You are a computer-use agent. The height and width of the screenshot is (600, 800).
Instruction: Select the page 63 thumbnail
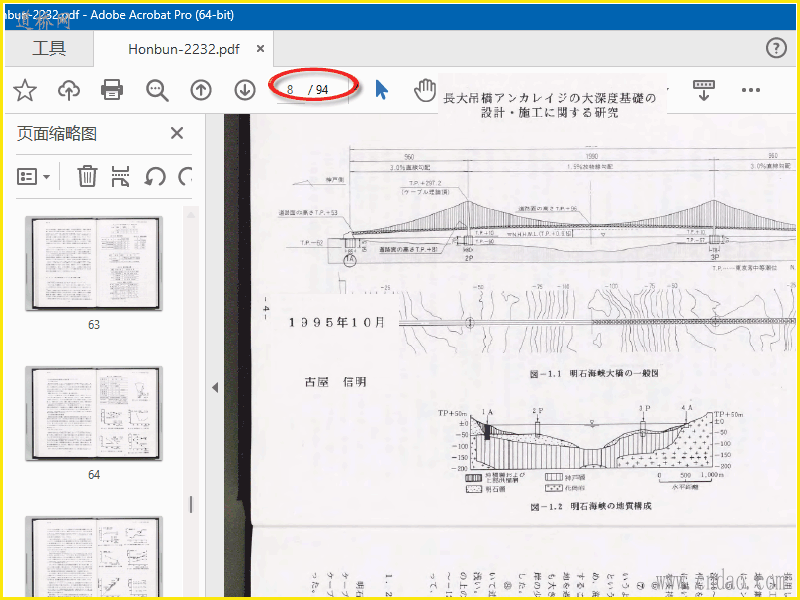tap(94, 263)
